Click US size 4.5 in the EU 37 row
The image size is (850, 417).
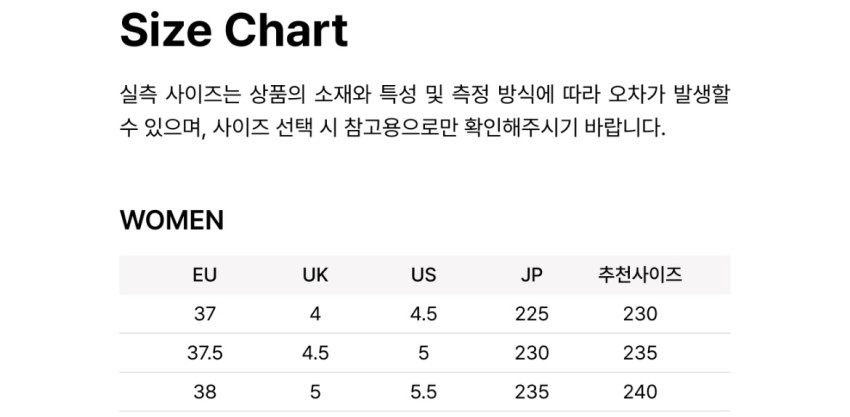424,314
